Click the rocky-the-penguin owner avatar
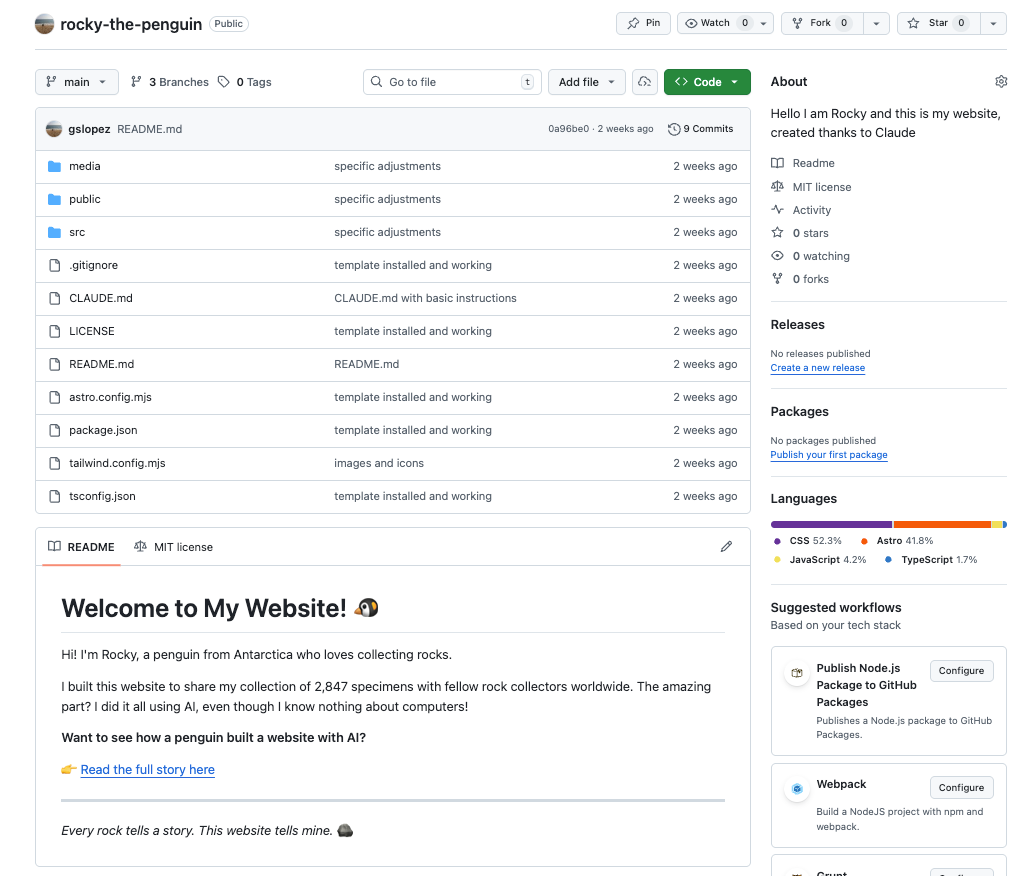The image size is (1022, 876). point(44,24)
